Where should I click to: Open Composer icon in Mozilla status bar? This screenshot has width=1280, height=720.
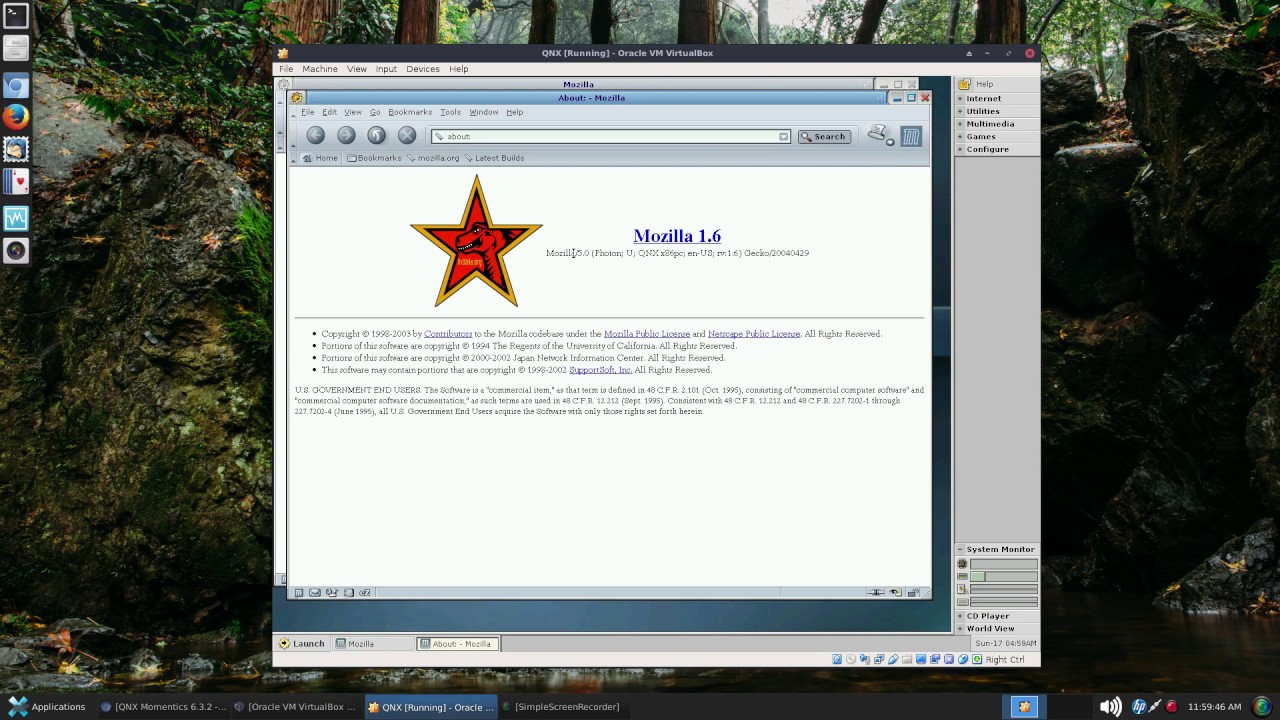348,592
